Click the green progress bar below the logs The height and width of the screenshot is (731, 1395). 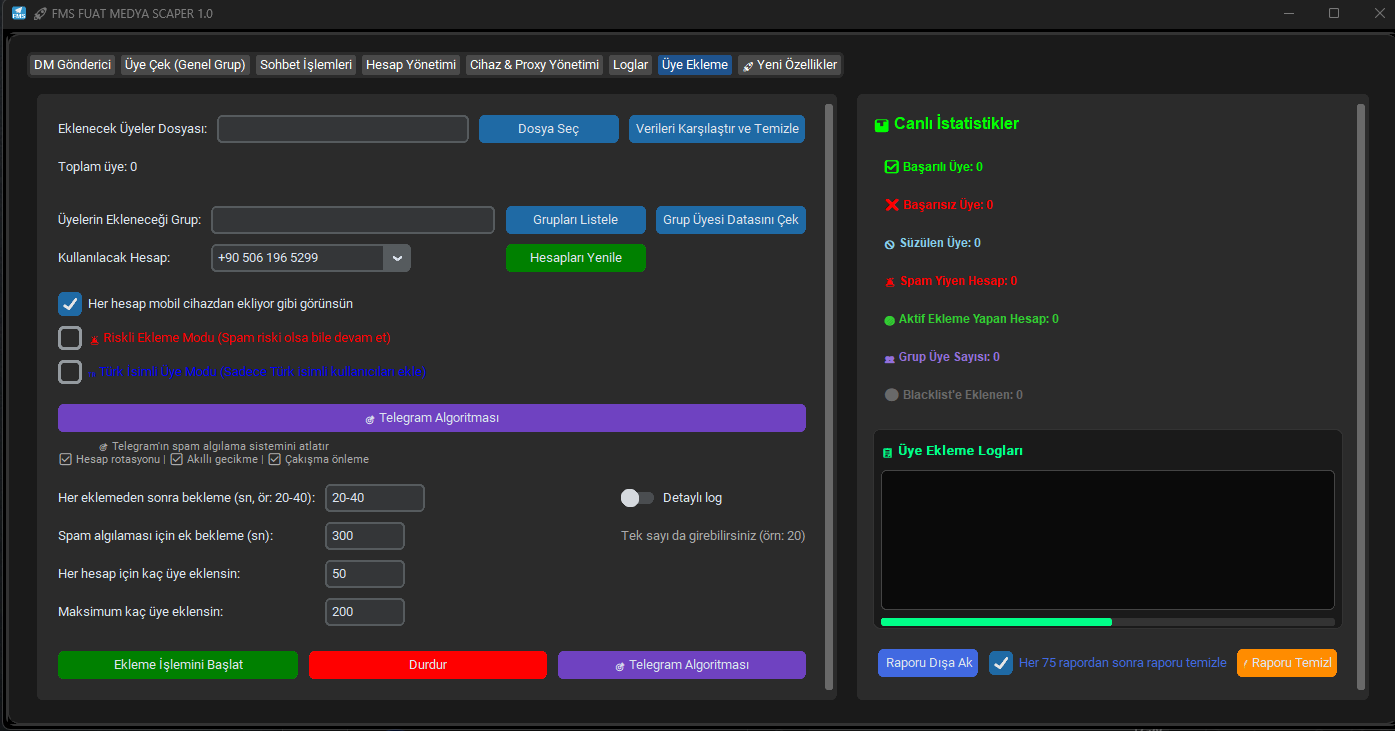pos(995,621)
